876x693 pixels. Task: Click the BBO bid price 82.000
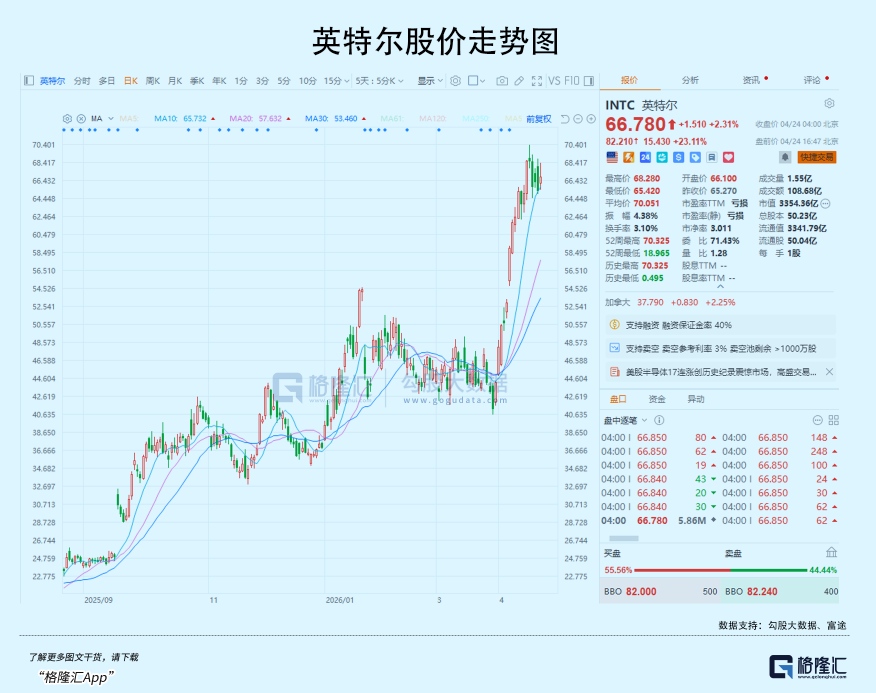coord(641,591)
